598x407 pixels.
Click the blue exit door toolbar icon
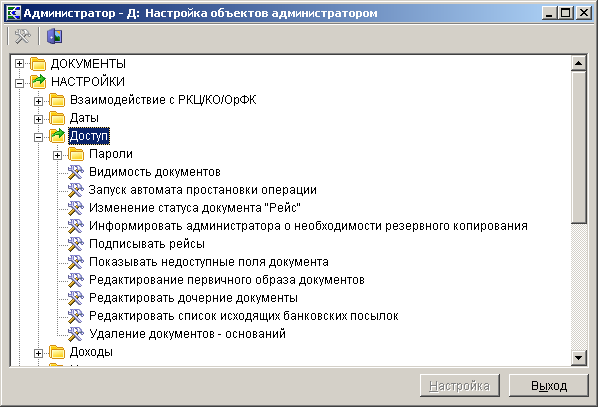point(55,37)
